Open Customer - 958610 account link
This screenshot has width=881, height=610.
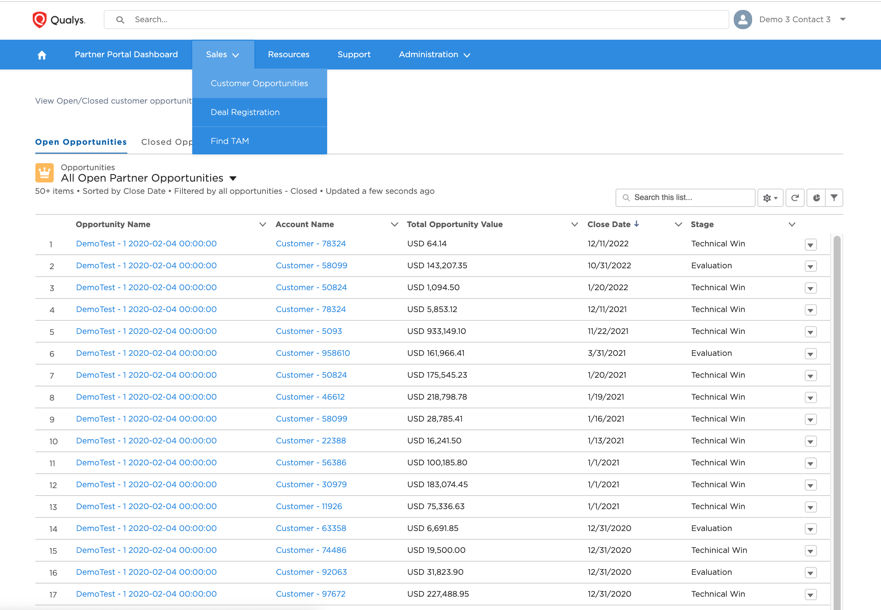[313, 353]
